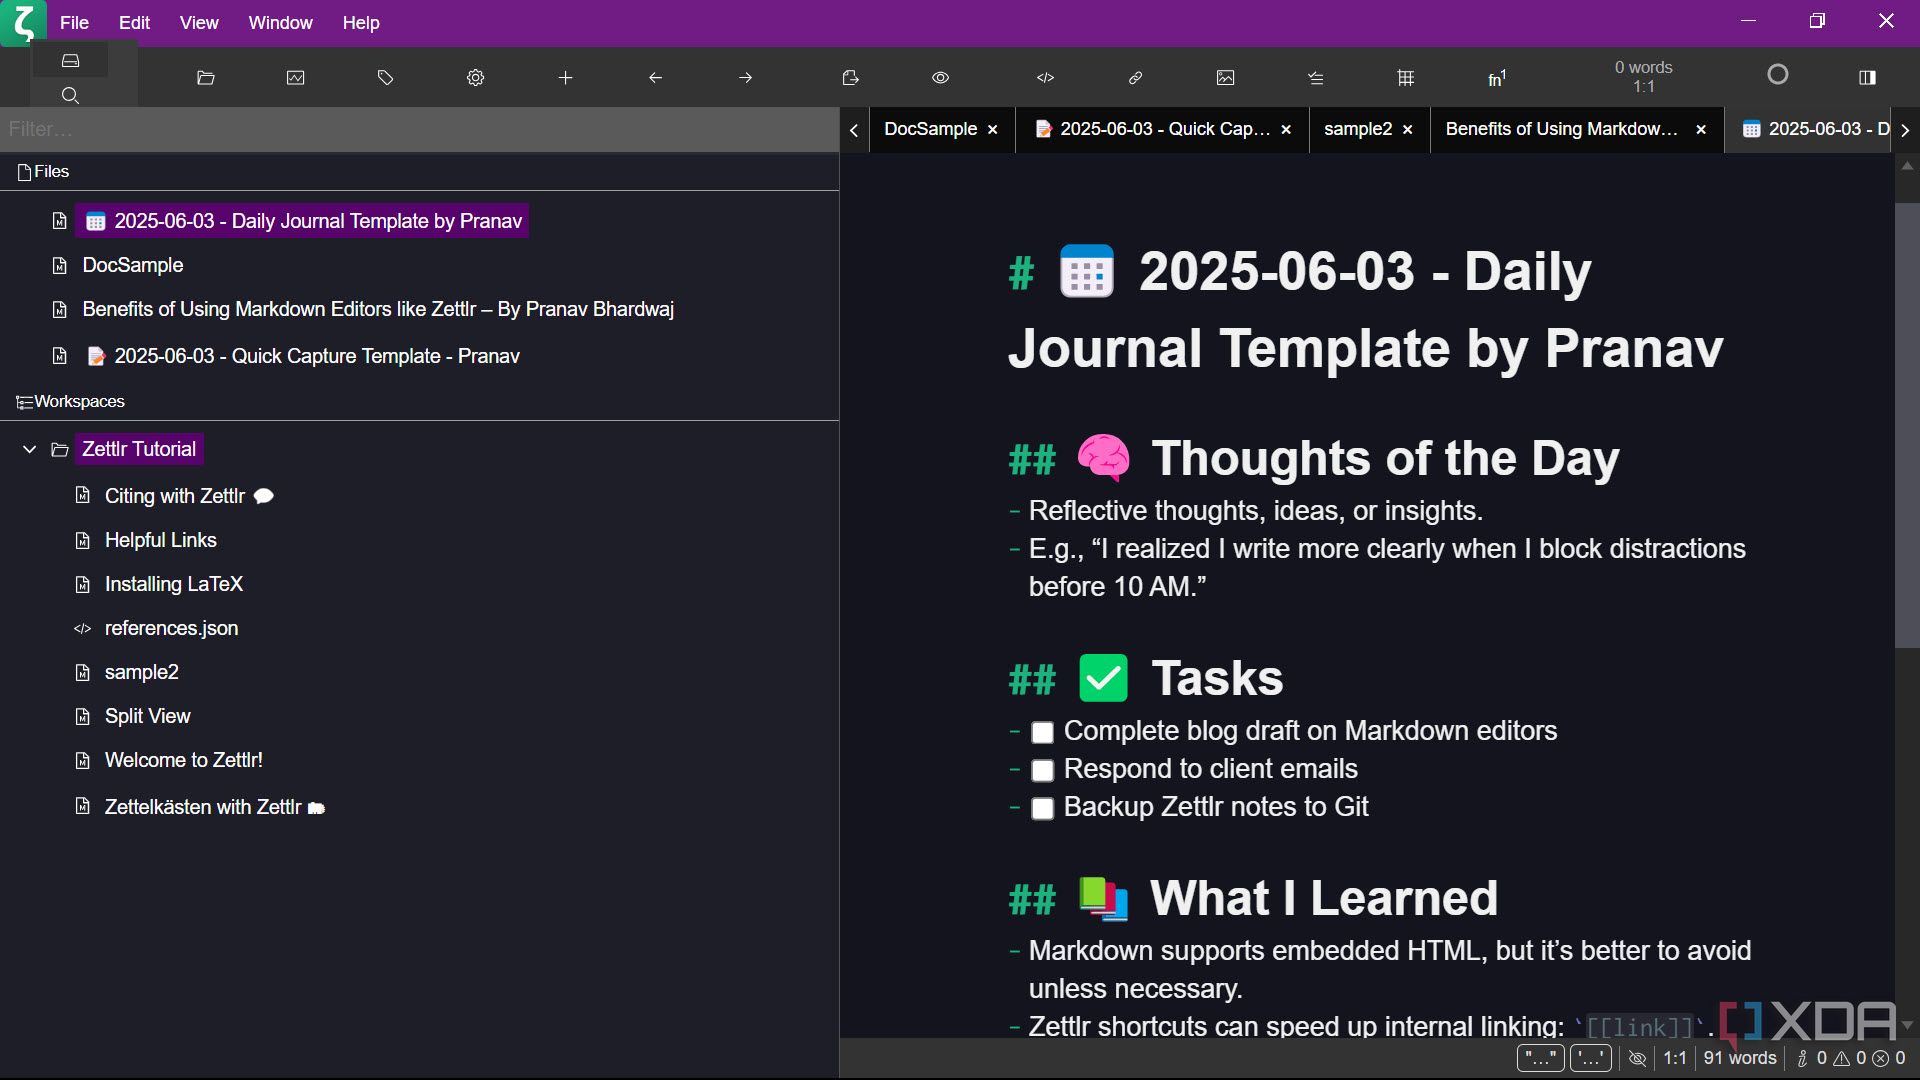
Task: Open the Helpful Links file
Action: tap(161, 540)
